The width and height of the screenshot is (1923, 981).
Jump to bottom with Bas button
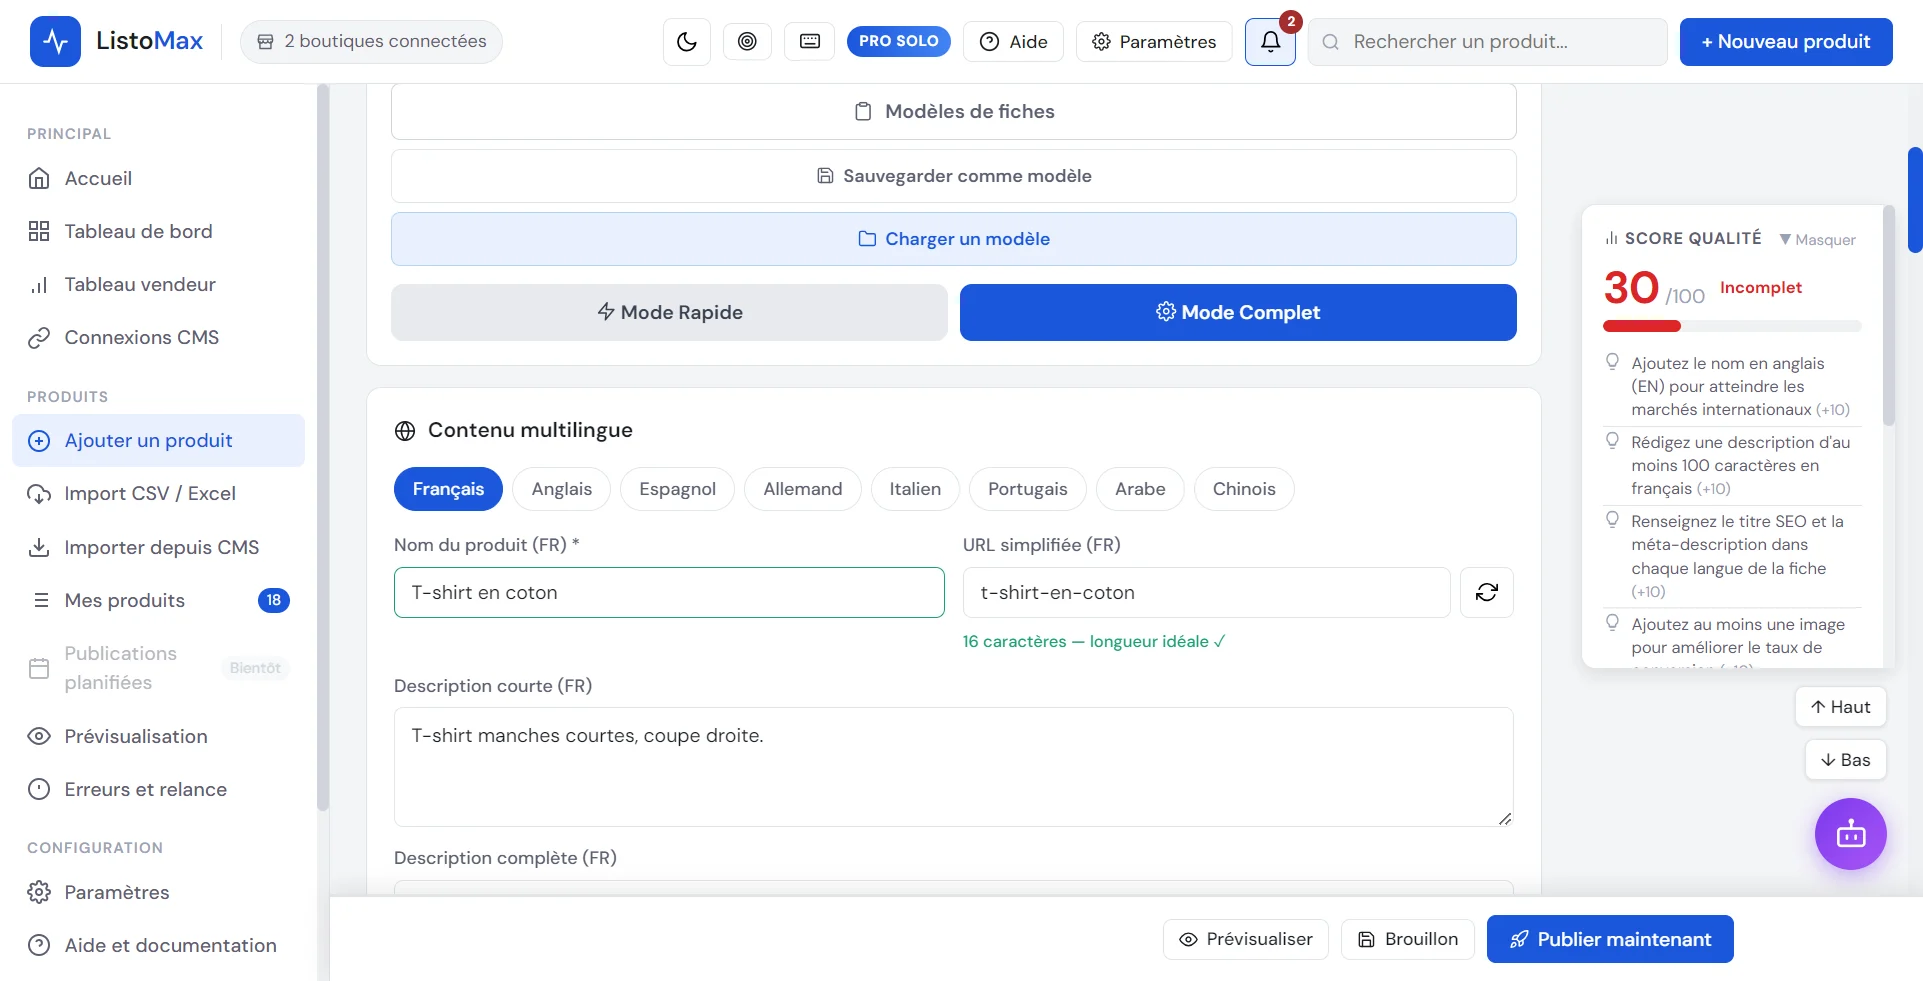[x=1845, y=759]
